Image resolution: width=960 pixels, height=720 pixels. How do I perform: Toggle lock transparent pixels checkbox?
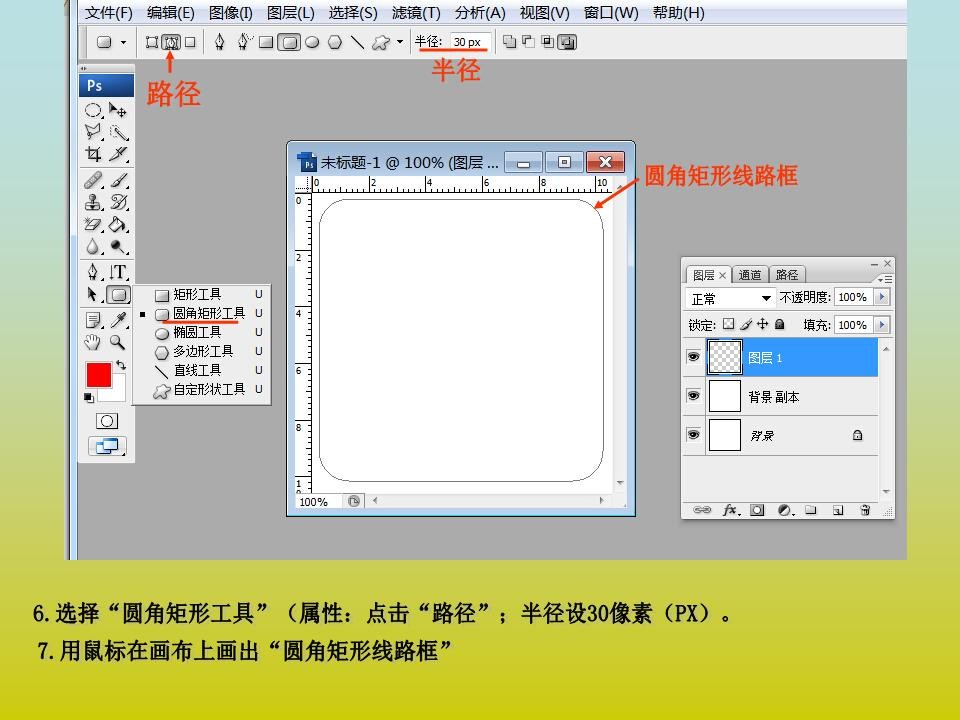[x=729, y=324]
